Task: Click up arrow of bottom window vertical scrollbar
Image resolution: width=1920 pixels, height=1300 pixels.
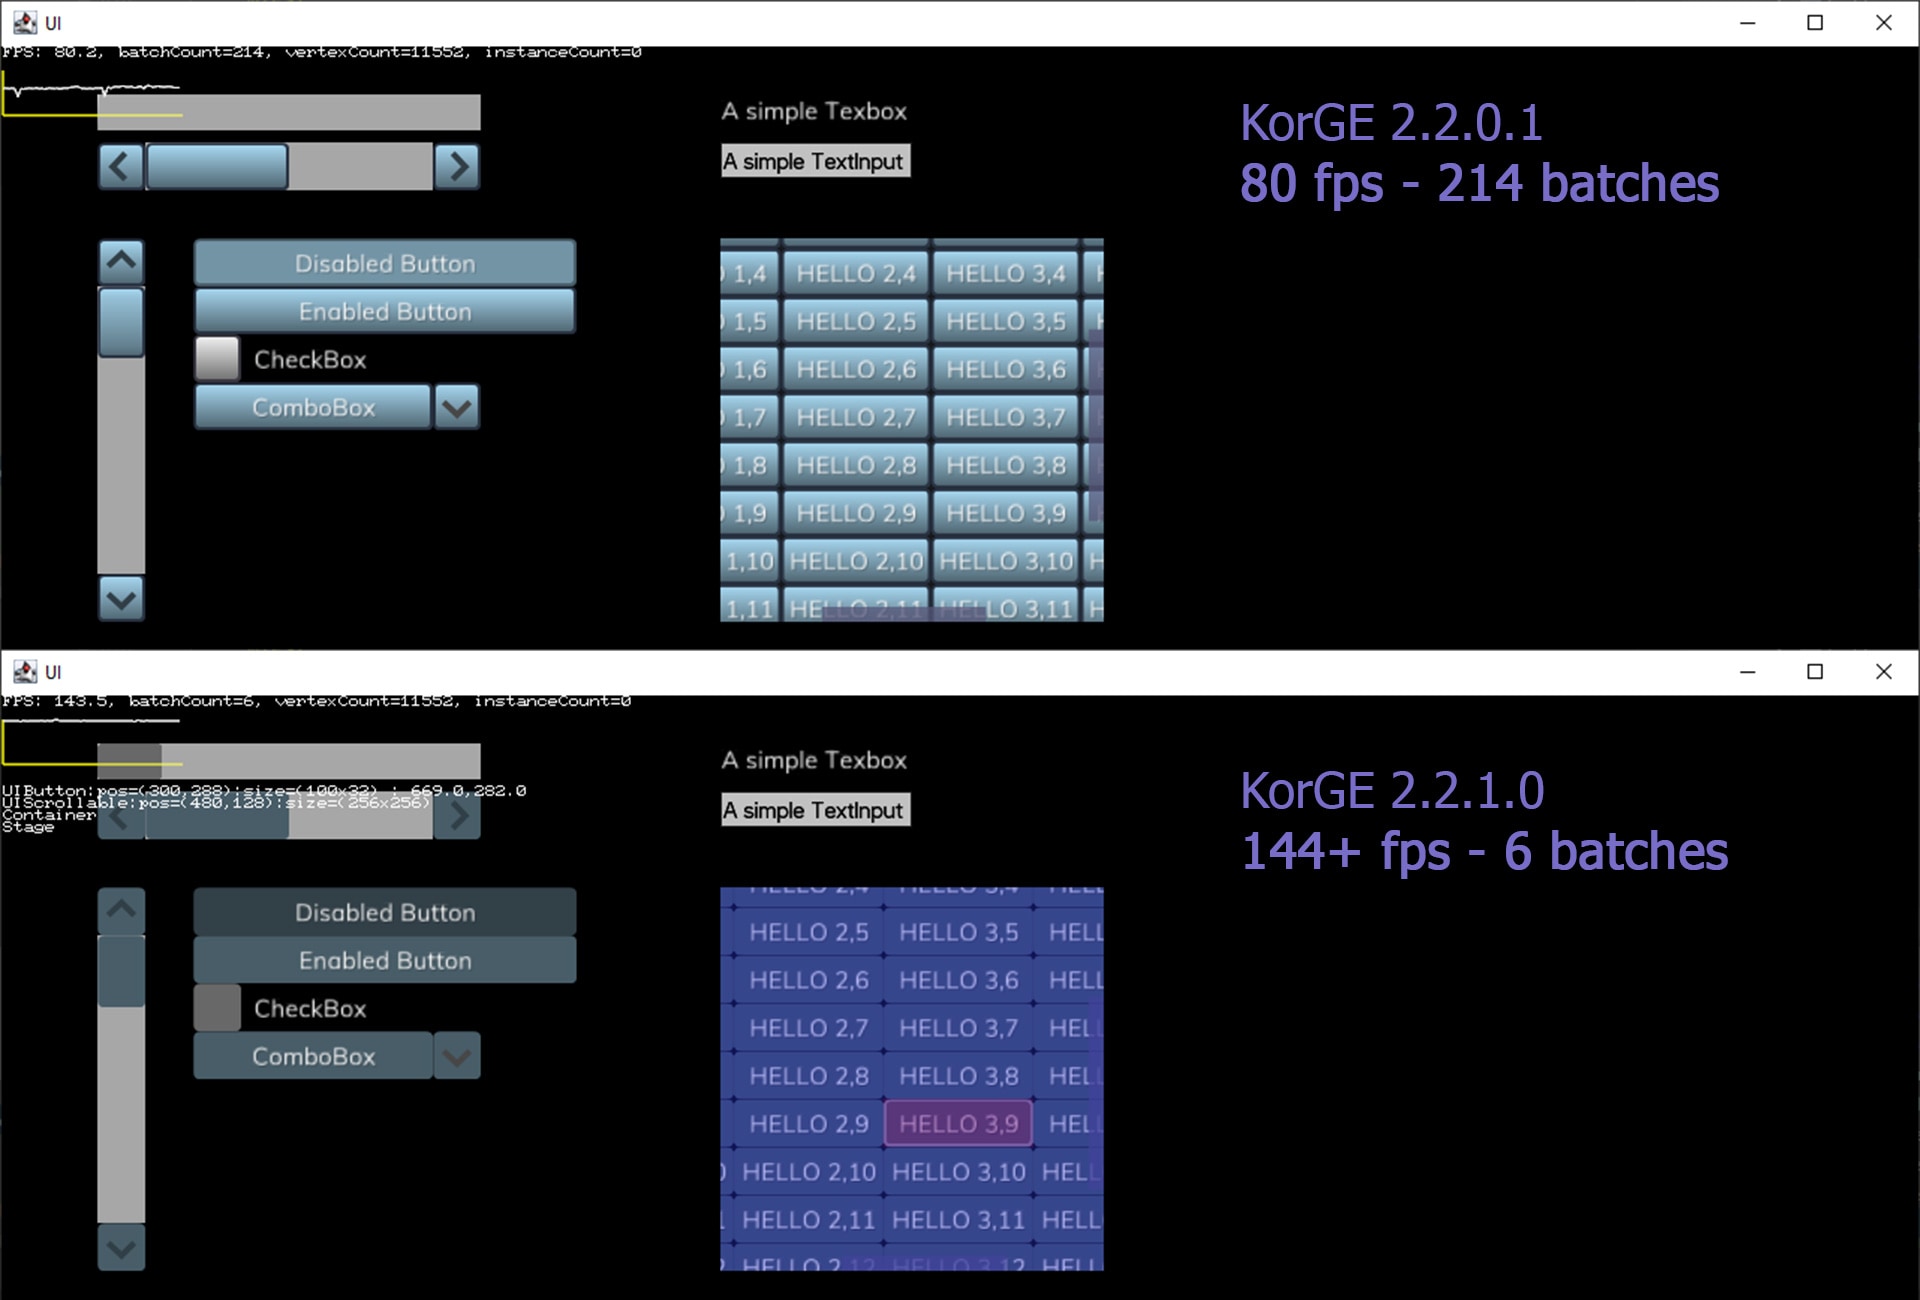Action: click(x=121, y=911)
